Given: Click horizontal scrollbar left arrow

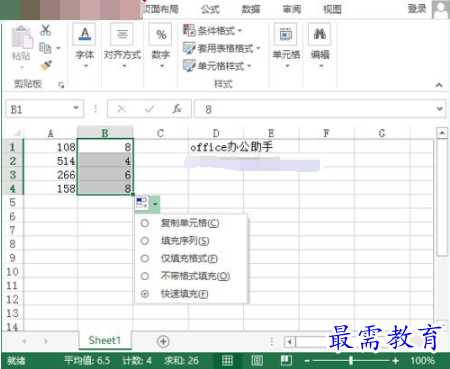Looking at the screenshot, I should point(289,342).
